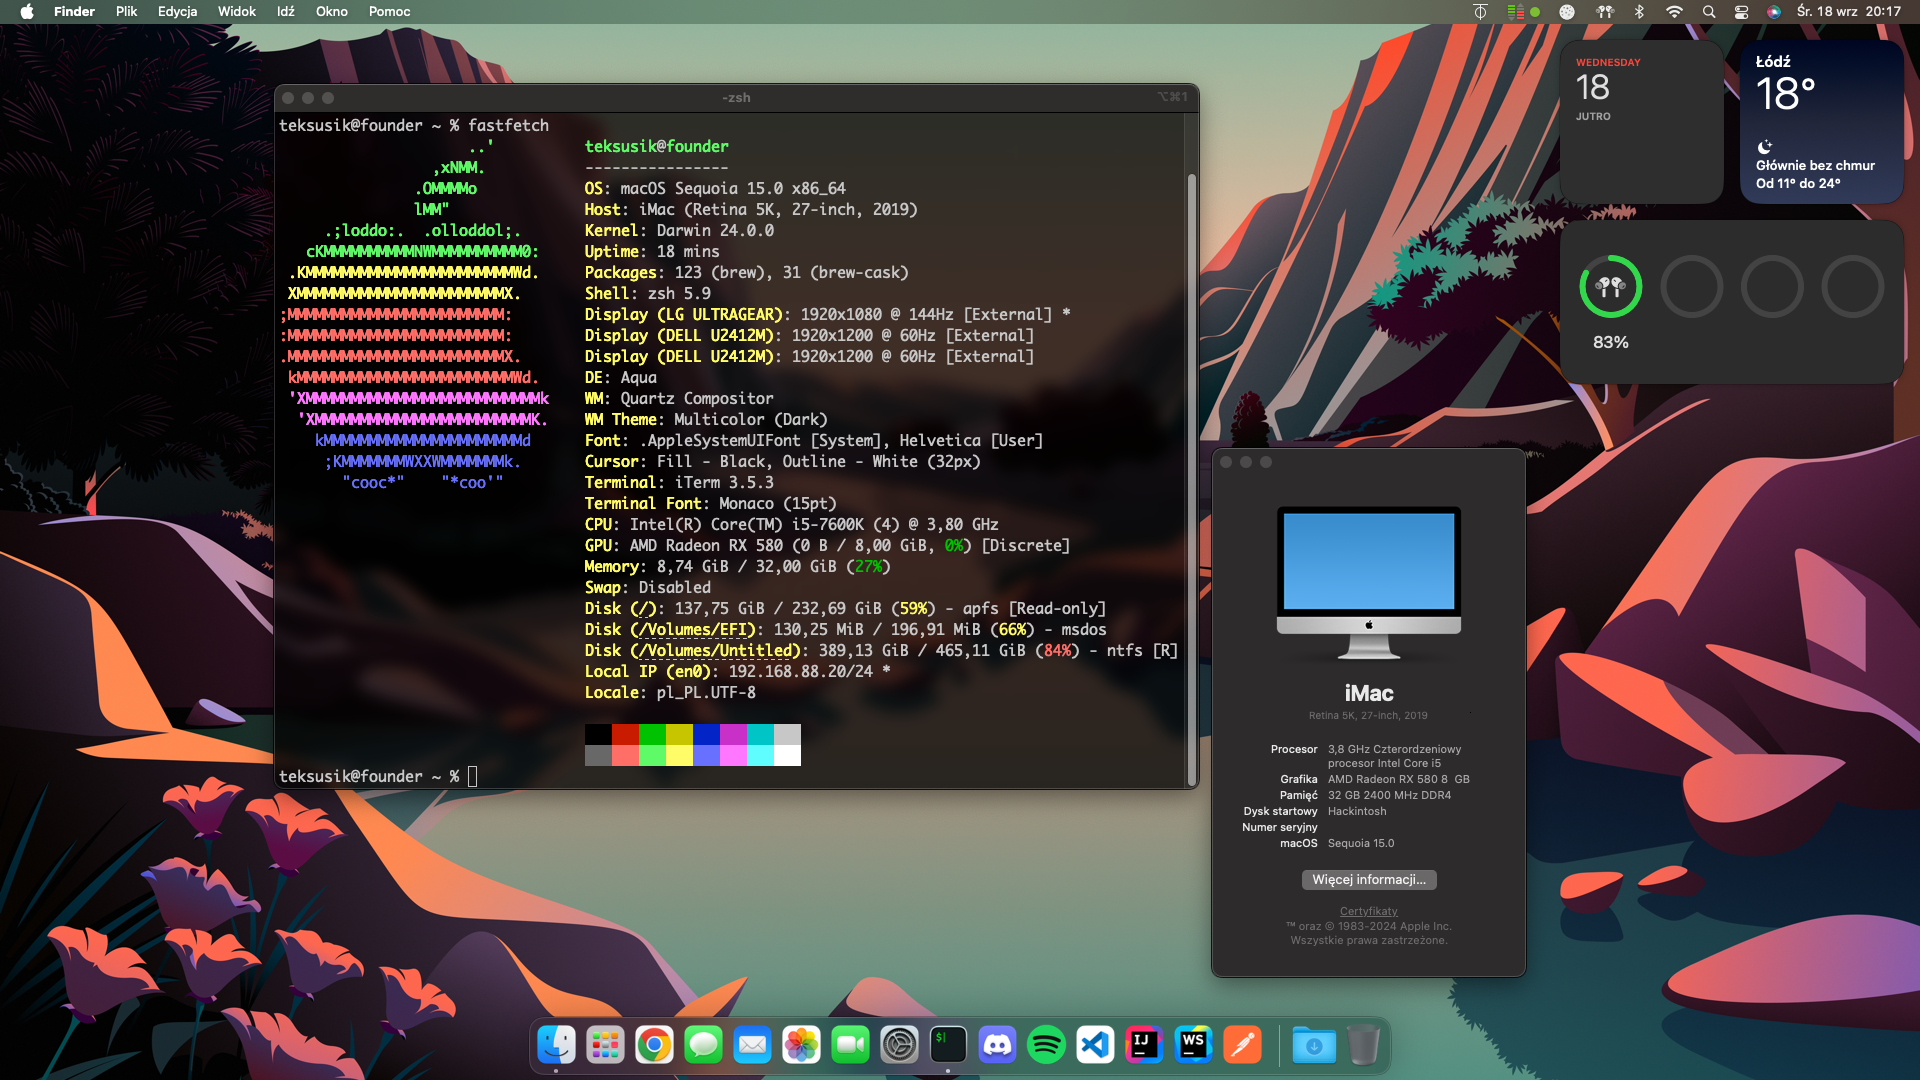Open the Finder application menu
The height and width of the screenshot is (1080, 1920).
pyautogui.click(x=74, y=12)
